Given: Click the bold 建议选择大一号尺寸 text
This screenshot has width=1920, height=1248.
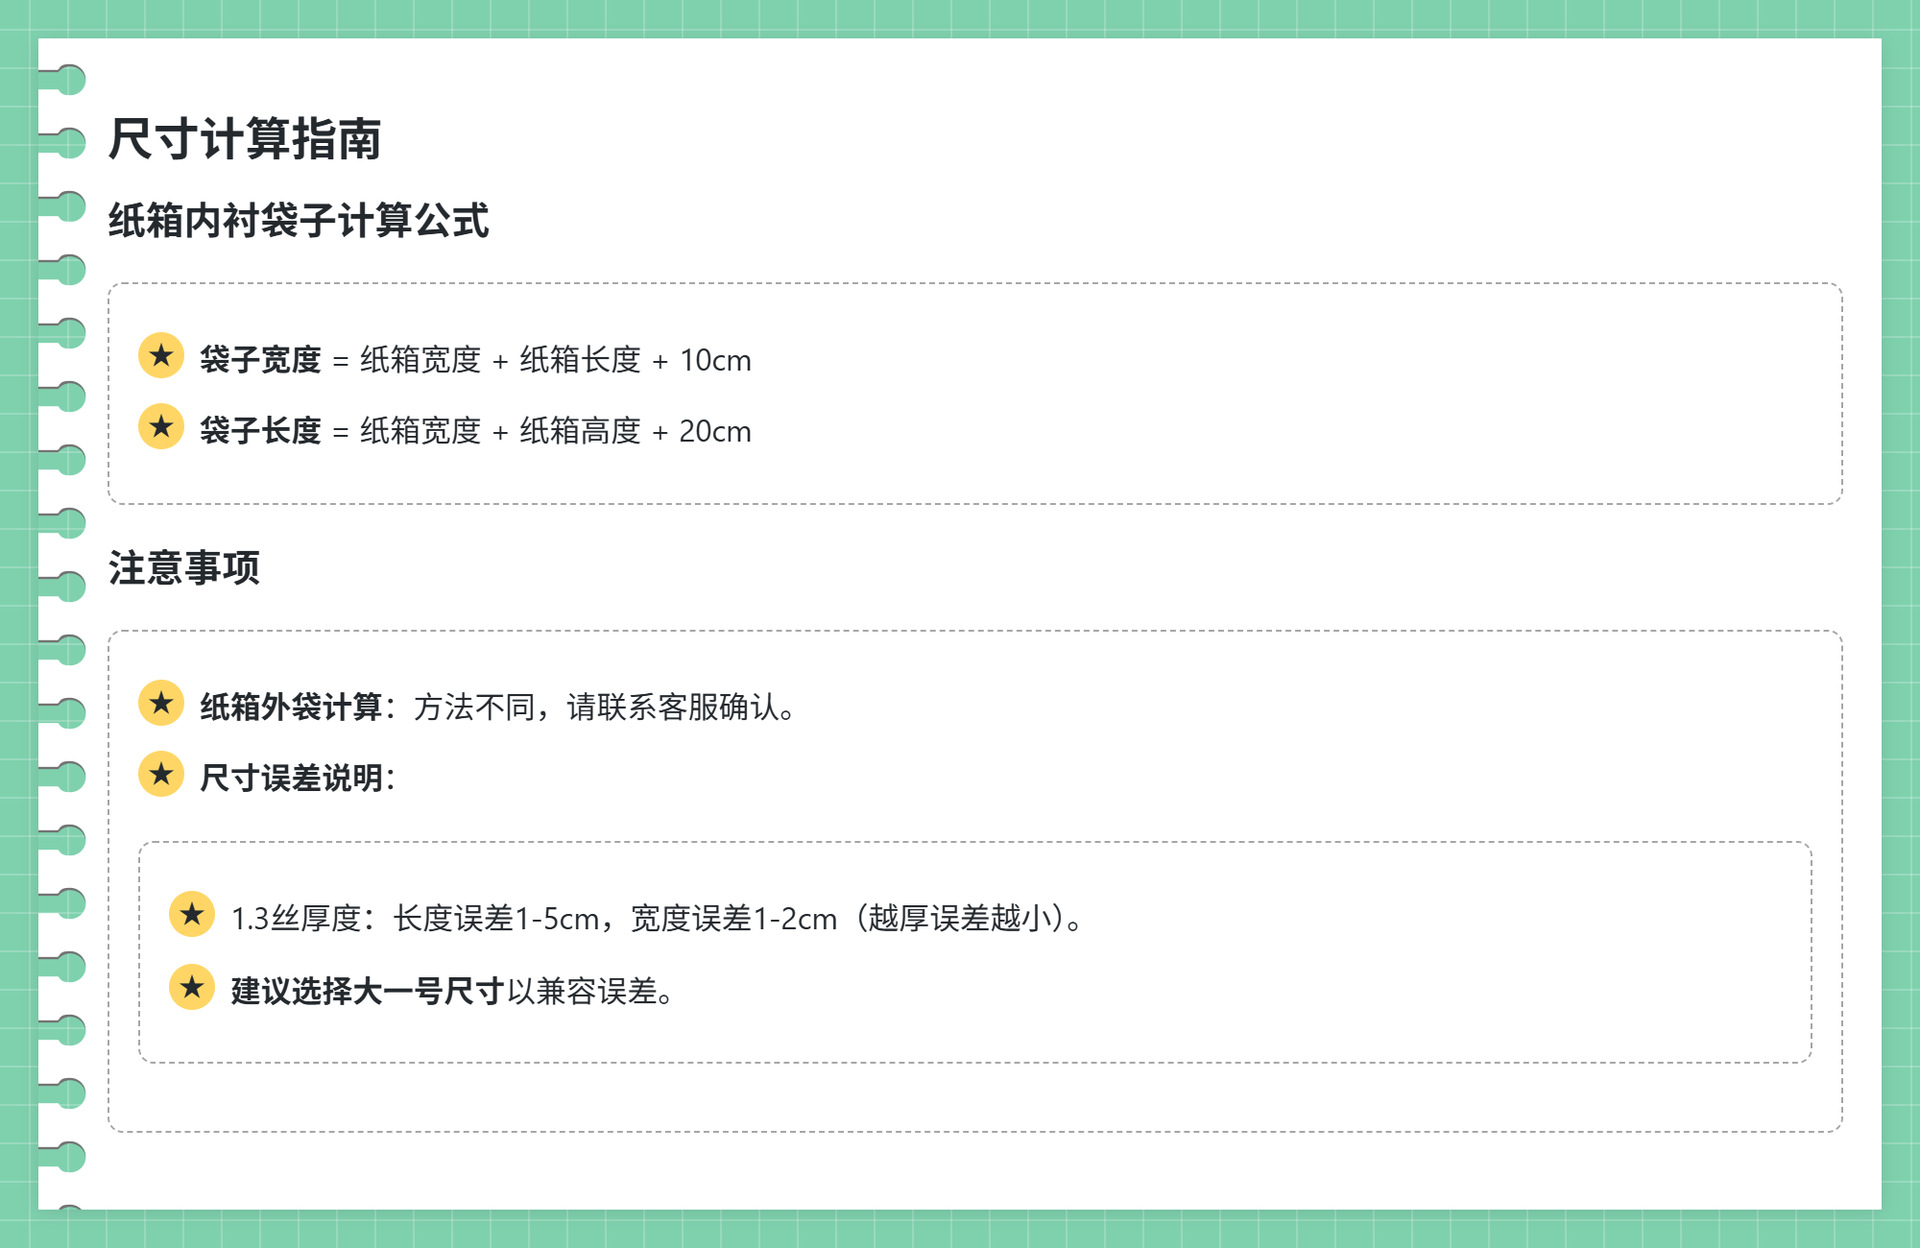Looking at the screenshot, I should [367, 991].
